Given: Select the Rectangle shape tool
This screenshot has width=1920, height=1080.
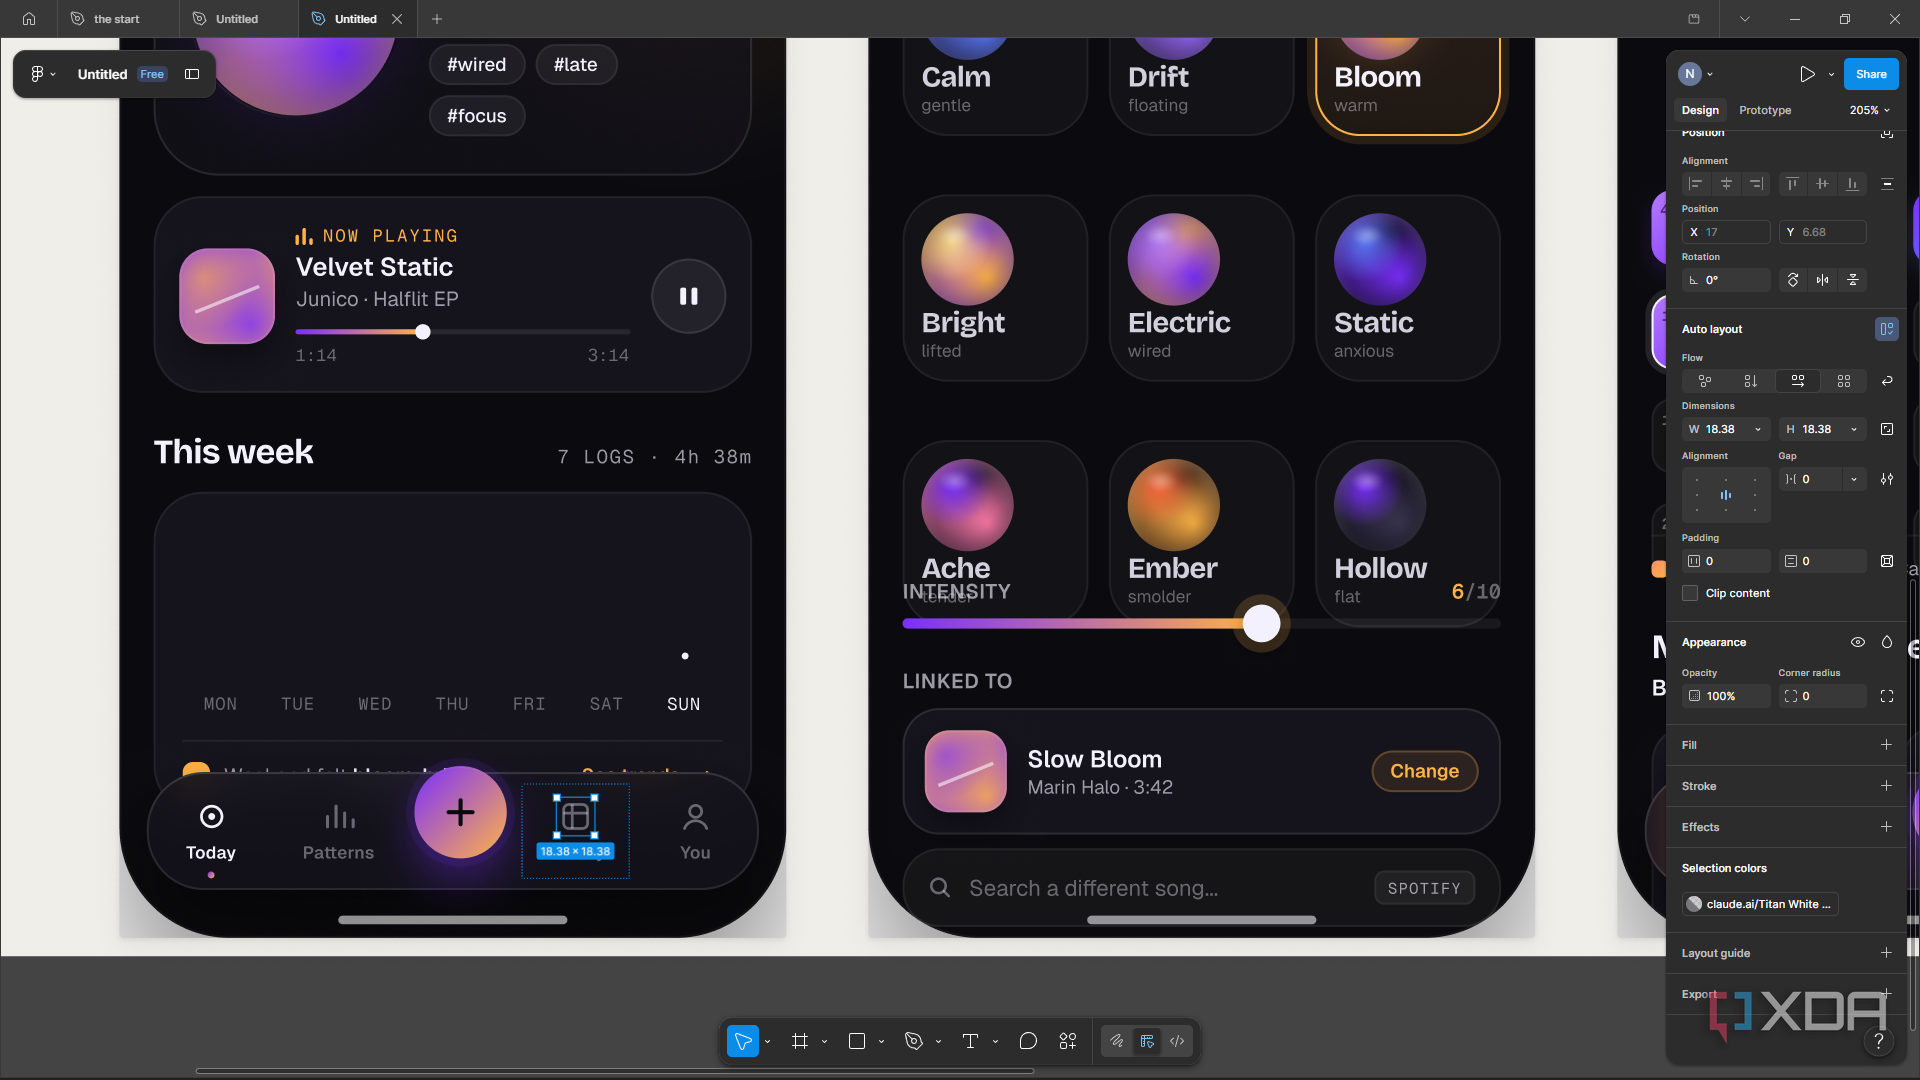Looking at the screenshot, I should [x=857, y=1041].
